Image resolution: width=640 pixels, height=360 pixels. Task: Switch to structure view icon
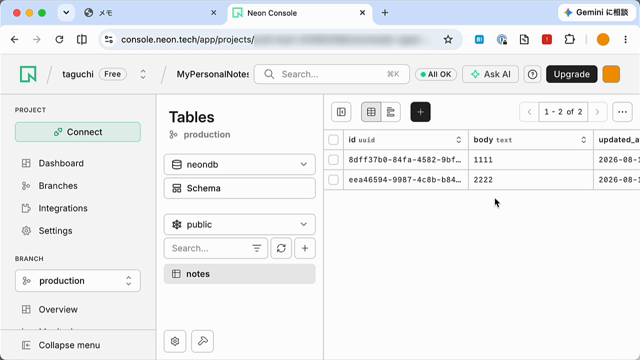(391, 112)
